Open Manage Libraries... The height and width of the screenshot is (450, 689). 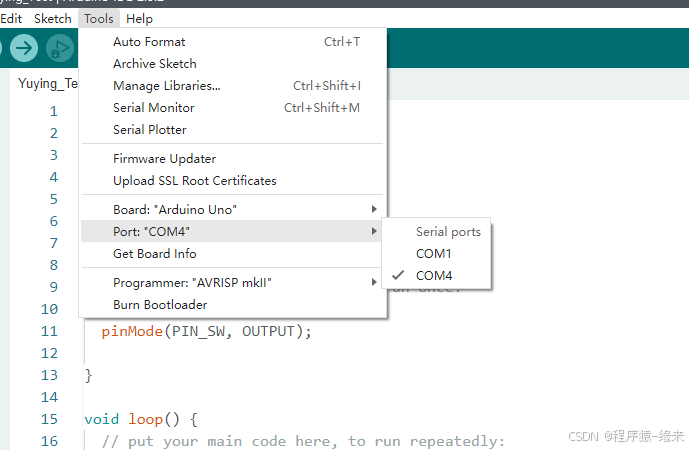point(233,86)
